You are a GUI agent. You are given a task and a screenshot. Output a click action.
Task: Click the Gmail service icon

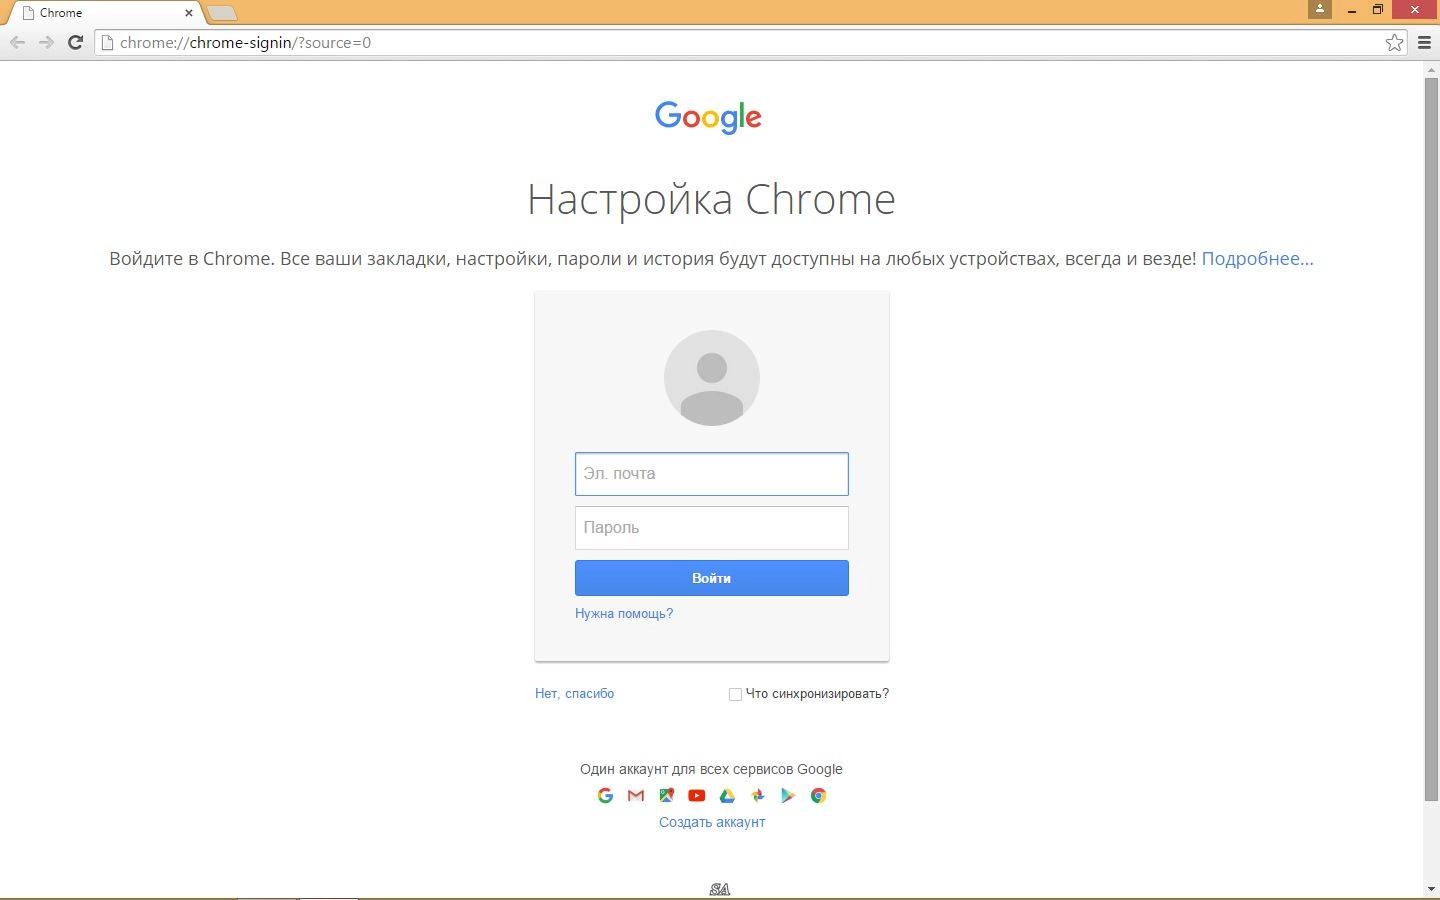pyautogui.click(x=636, y=796)
